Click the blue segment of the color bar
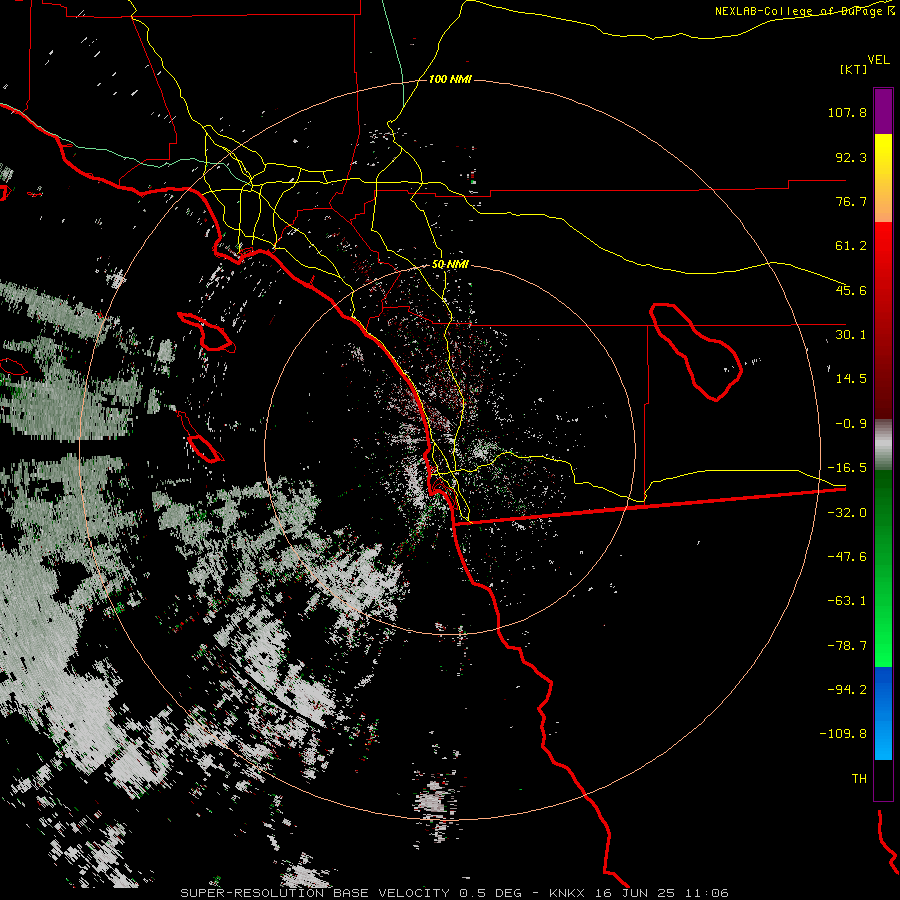The image size is (900, 900). point(883,713)
